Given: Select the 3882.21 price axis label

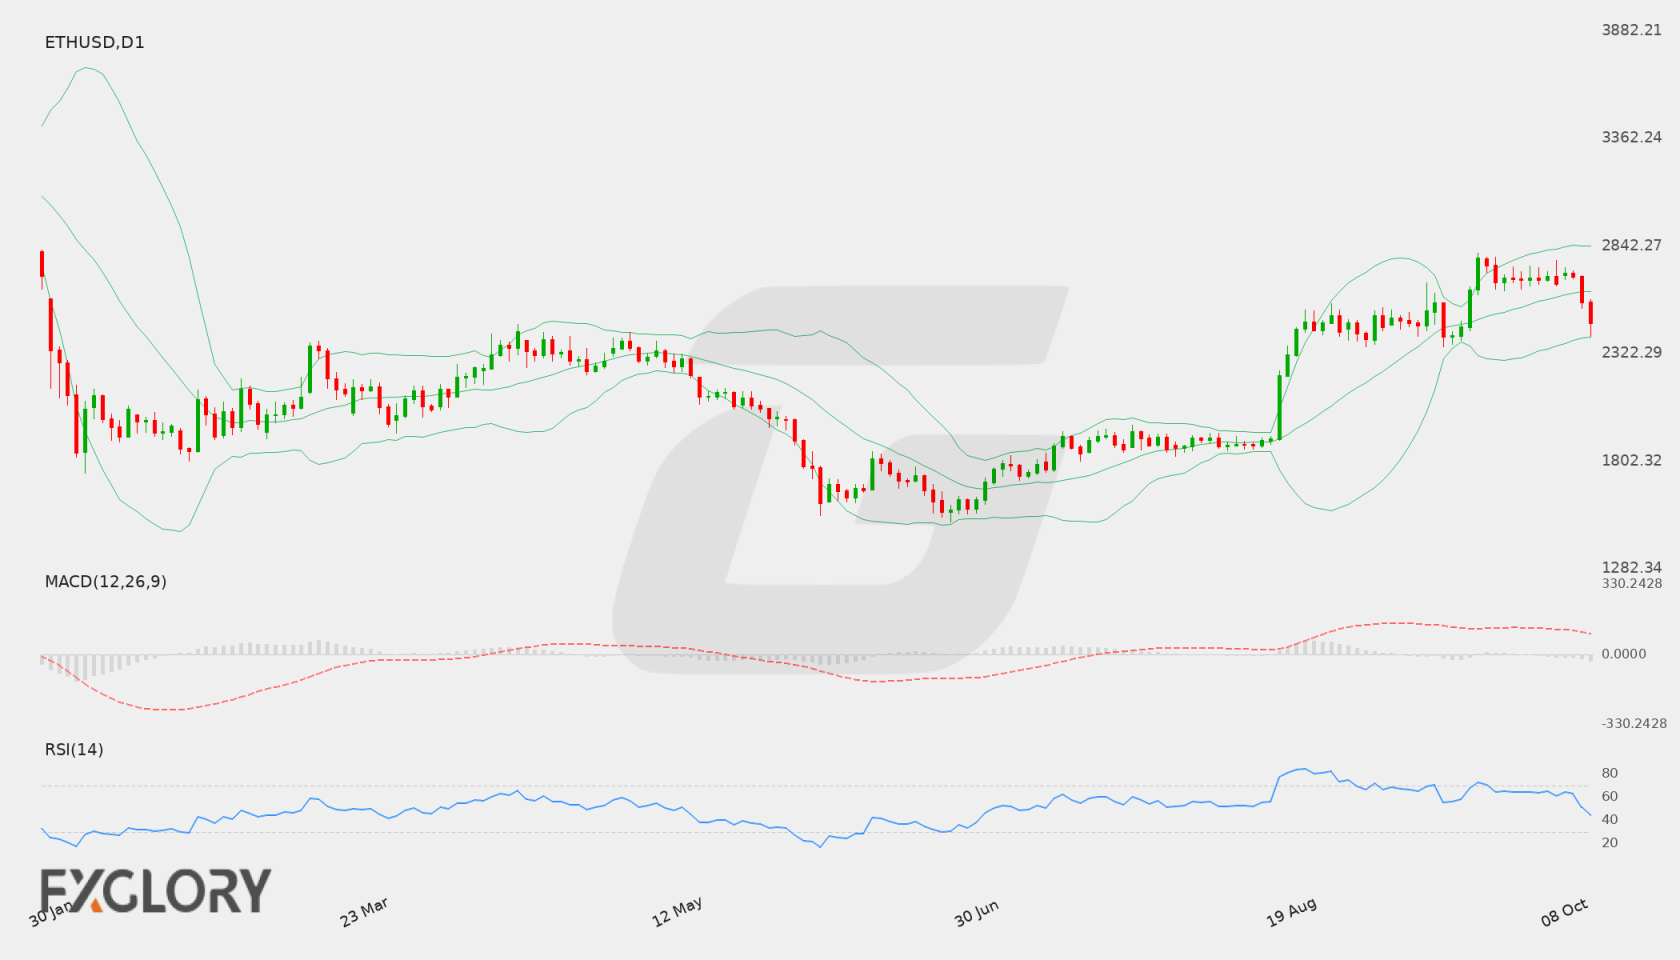Looking at the screenshot, I should pos(1631,30).
